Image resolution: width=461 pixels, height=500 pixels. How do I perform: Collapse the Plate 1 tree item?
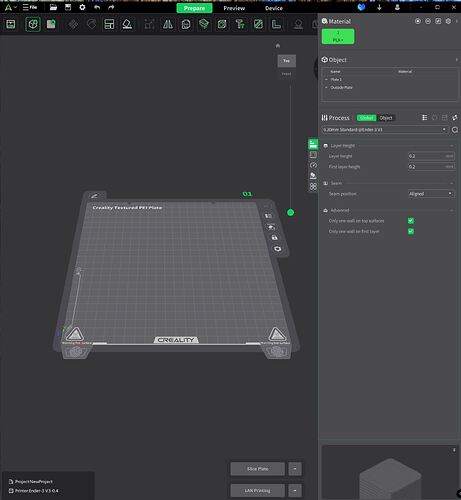[x=326, y=80]
